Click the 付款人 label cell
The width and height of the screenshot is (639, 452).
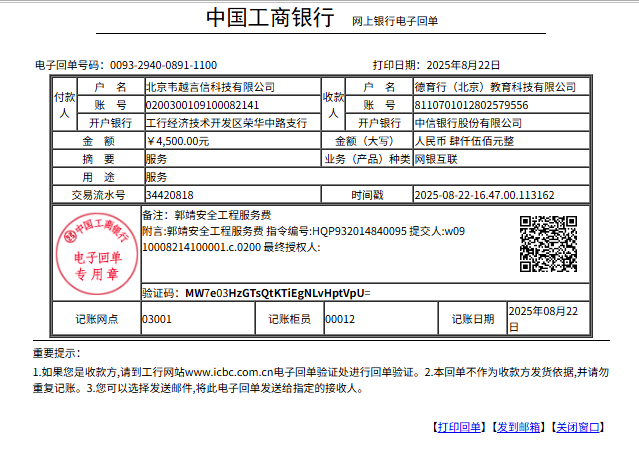tap(65, 105)
